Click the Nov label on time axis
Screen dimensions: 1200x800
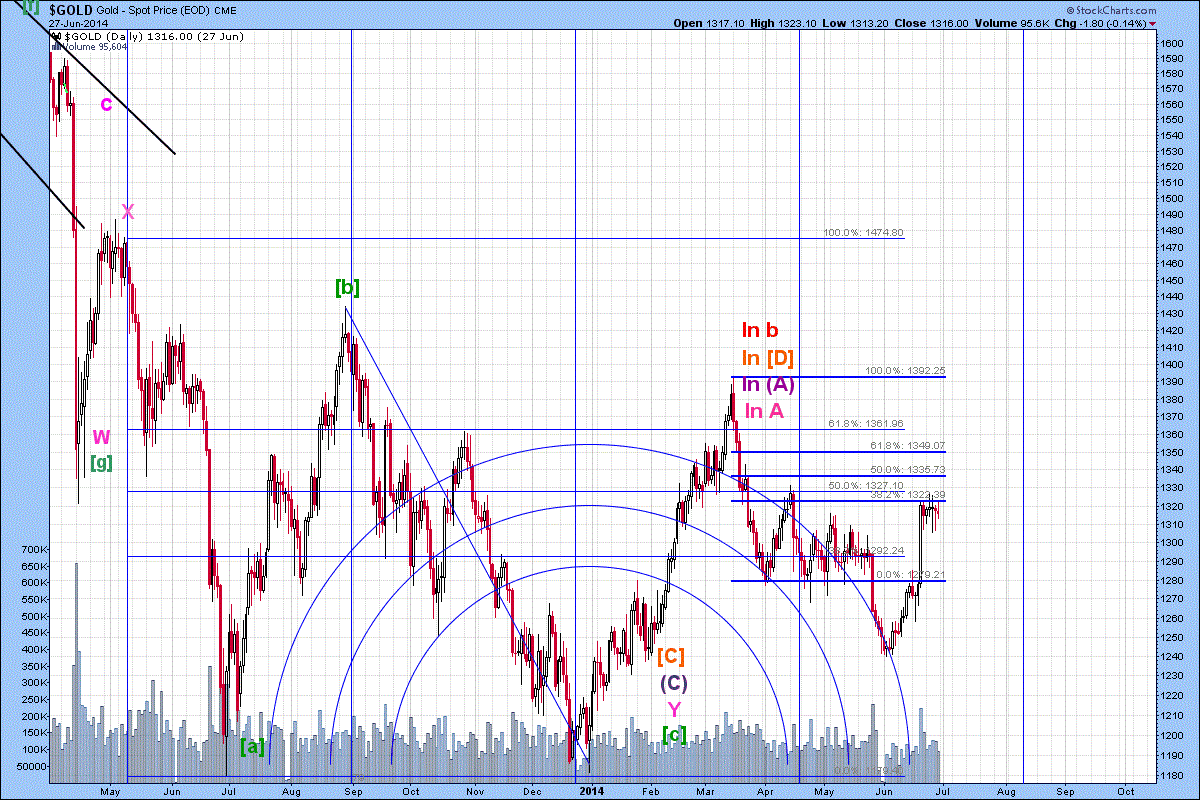click(473, 790)
